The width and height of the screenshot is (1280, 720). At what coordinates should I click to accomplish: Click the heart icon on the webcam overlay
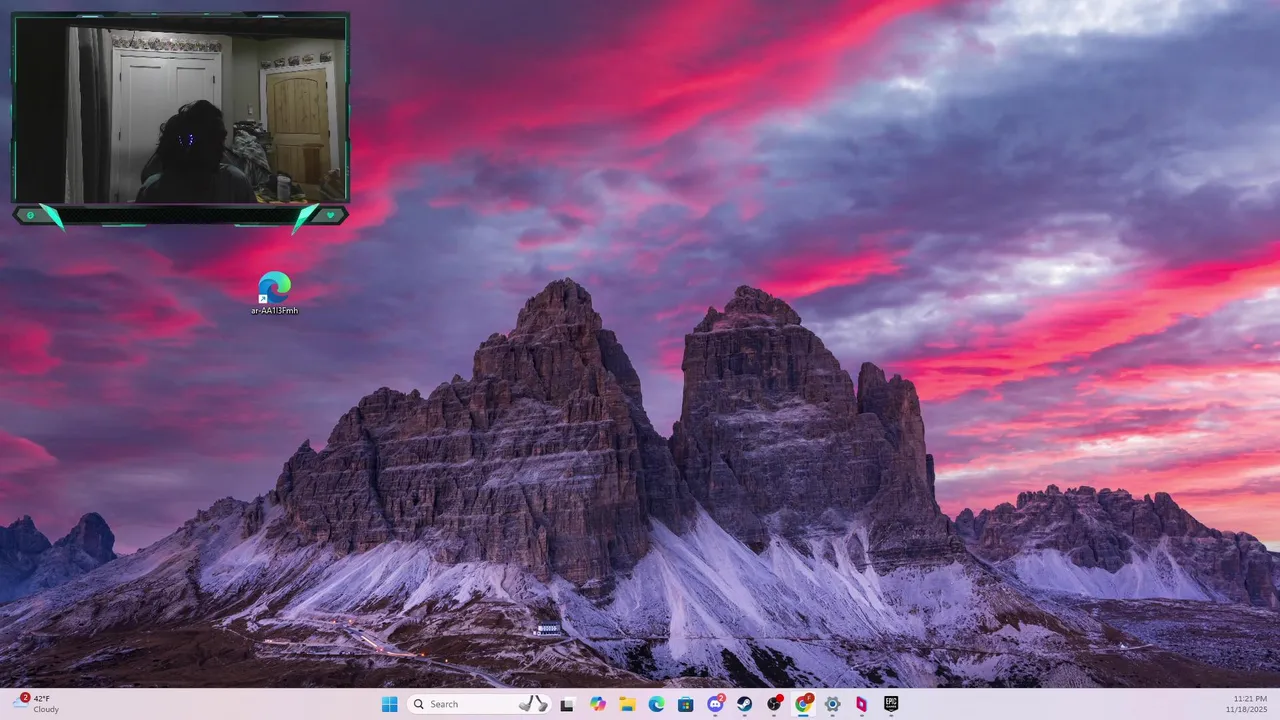[330, 215]
